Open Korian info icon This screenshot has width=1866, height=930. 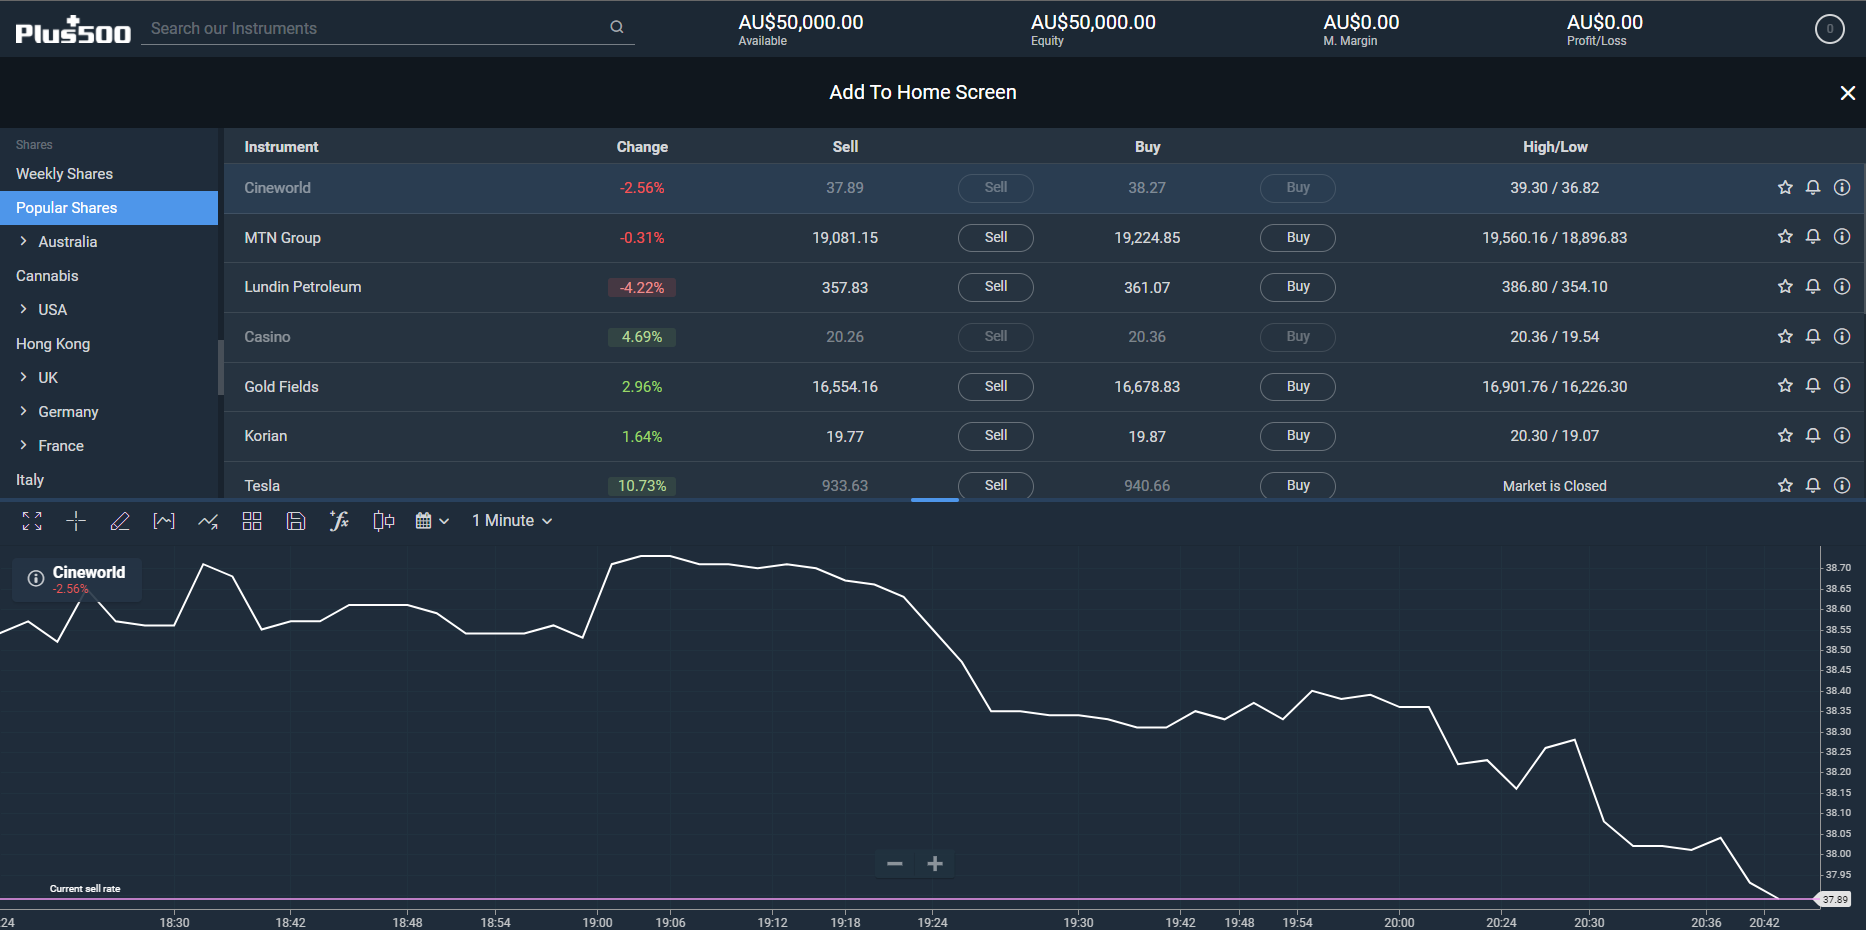tap(1842, 436)
